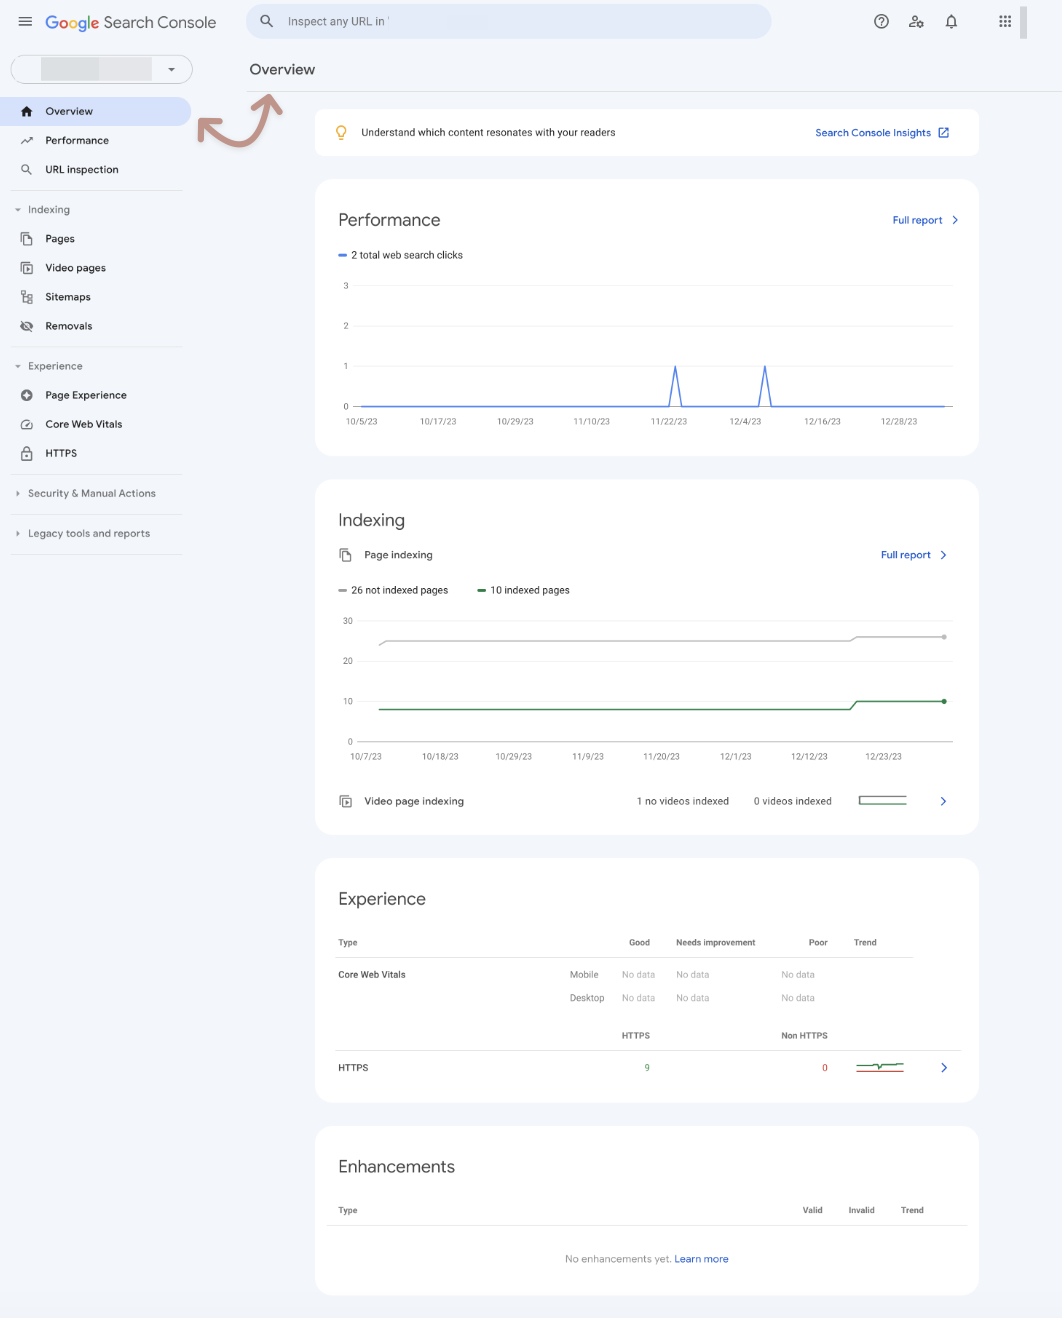Click the Overview home icon in sidebar
Image resolution: width=1062 pixels, height=1318 pixels.
coord(27,111)
